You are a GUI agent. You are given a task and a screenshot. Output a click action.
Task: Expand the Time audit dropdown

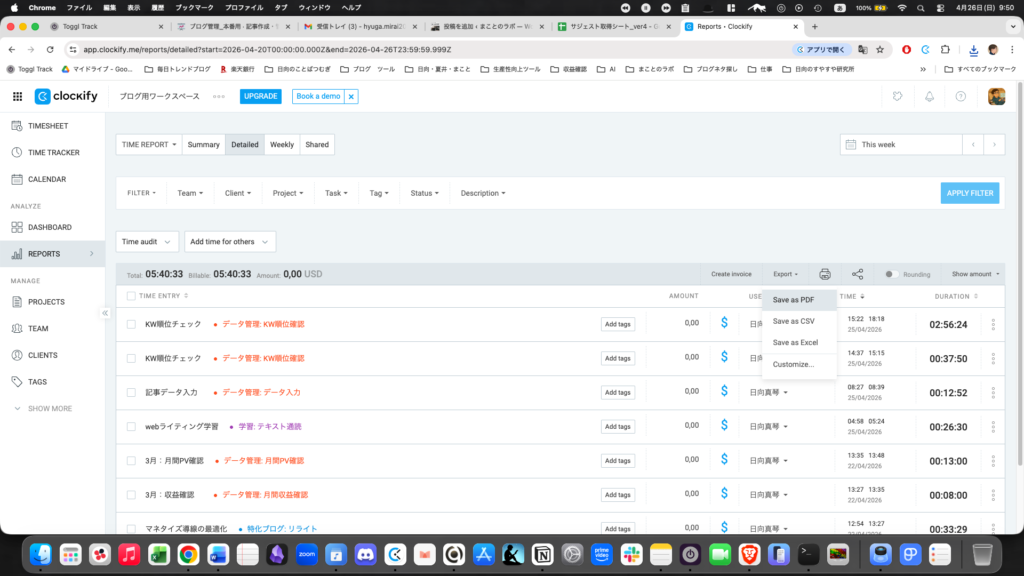click(x=146, y=241)
